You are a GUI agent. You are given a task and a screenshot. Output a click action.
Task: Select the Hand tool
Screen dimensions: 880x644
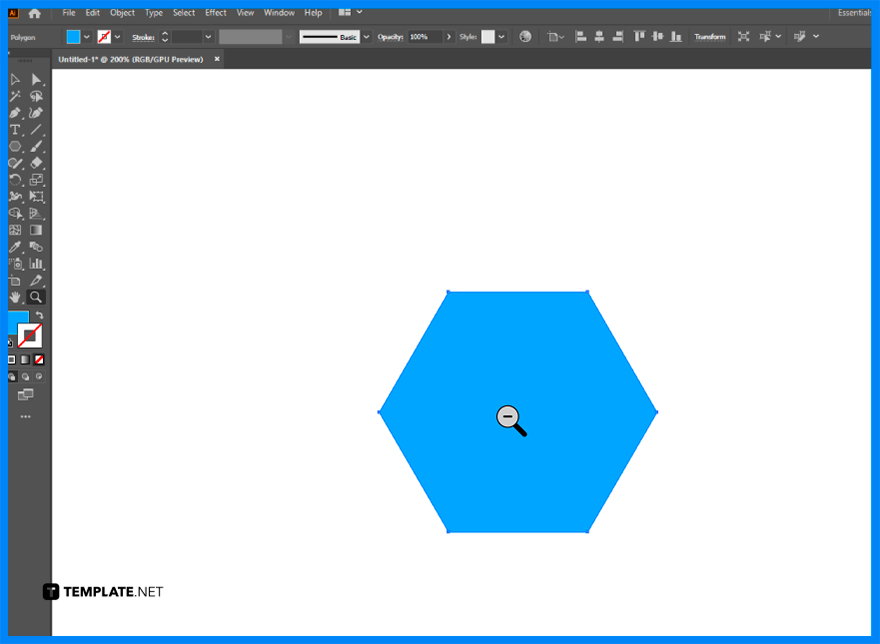[16, 296]
